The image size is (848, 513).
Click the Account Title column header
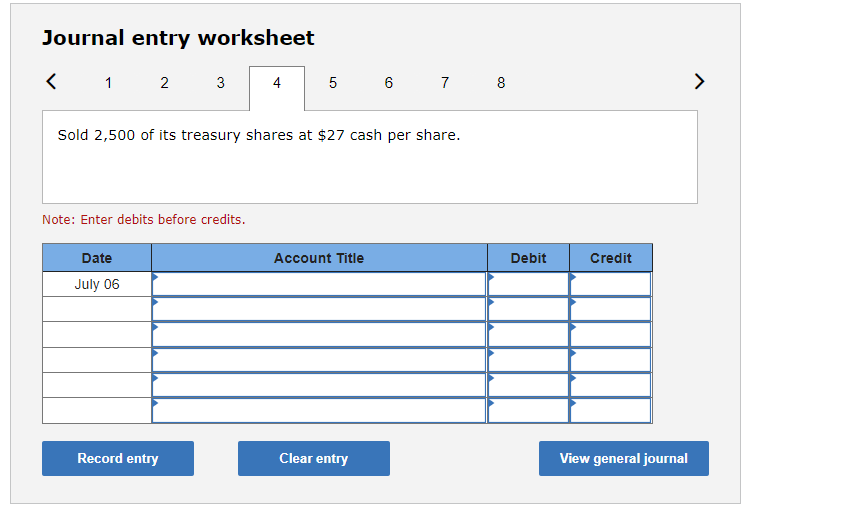319,258
